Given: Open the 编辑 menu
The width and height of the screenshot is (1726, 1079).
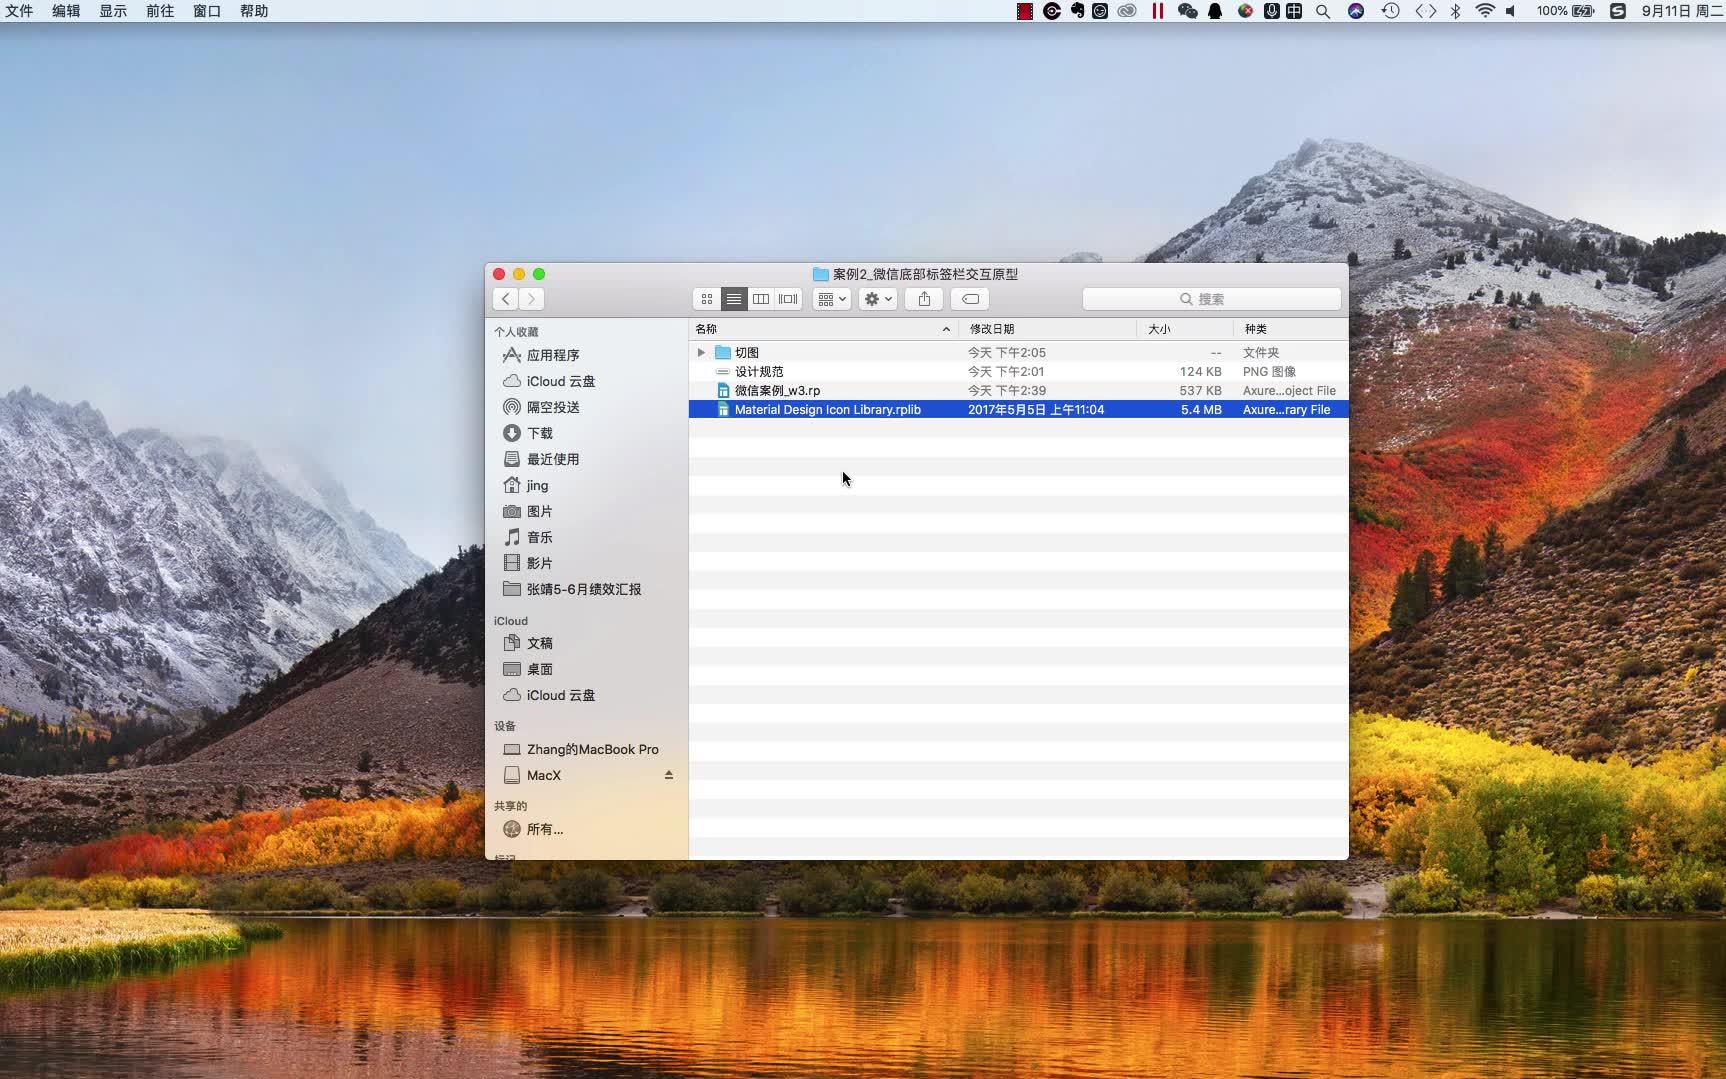Looking at the screenshot, I should 66,11.
